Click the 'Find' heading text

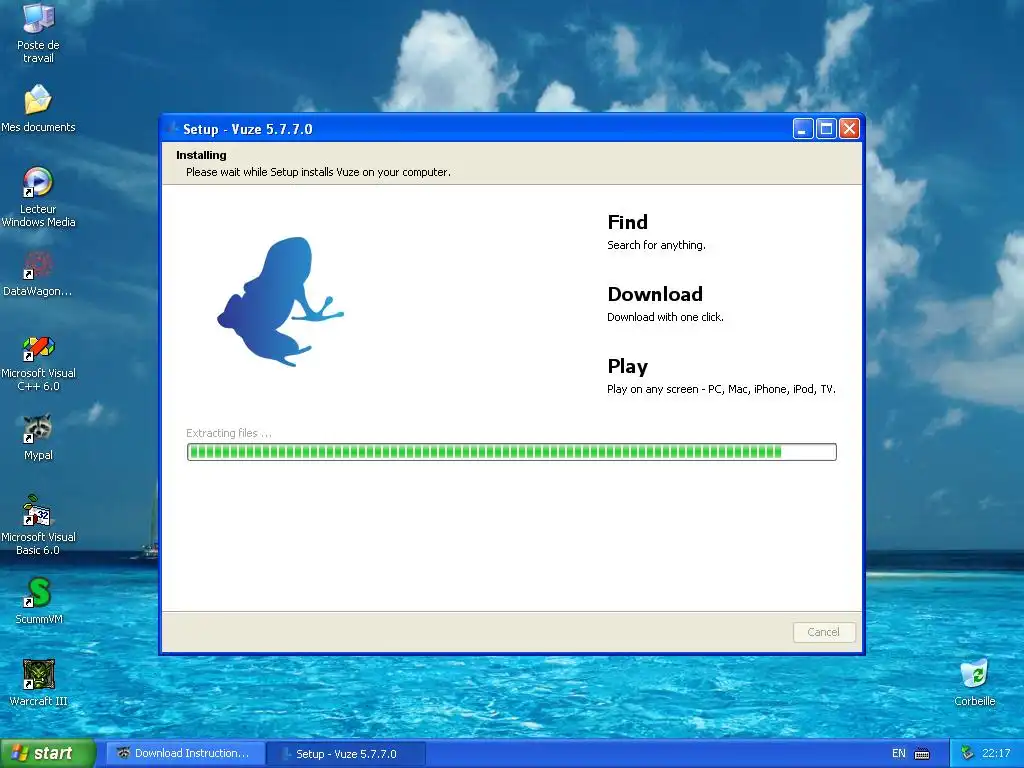click(x=627, y=222)
